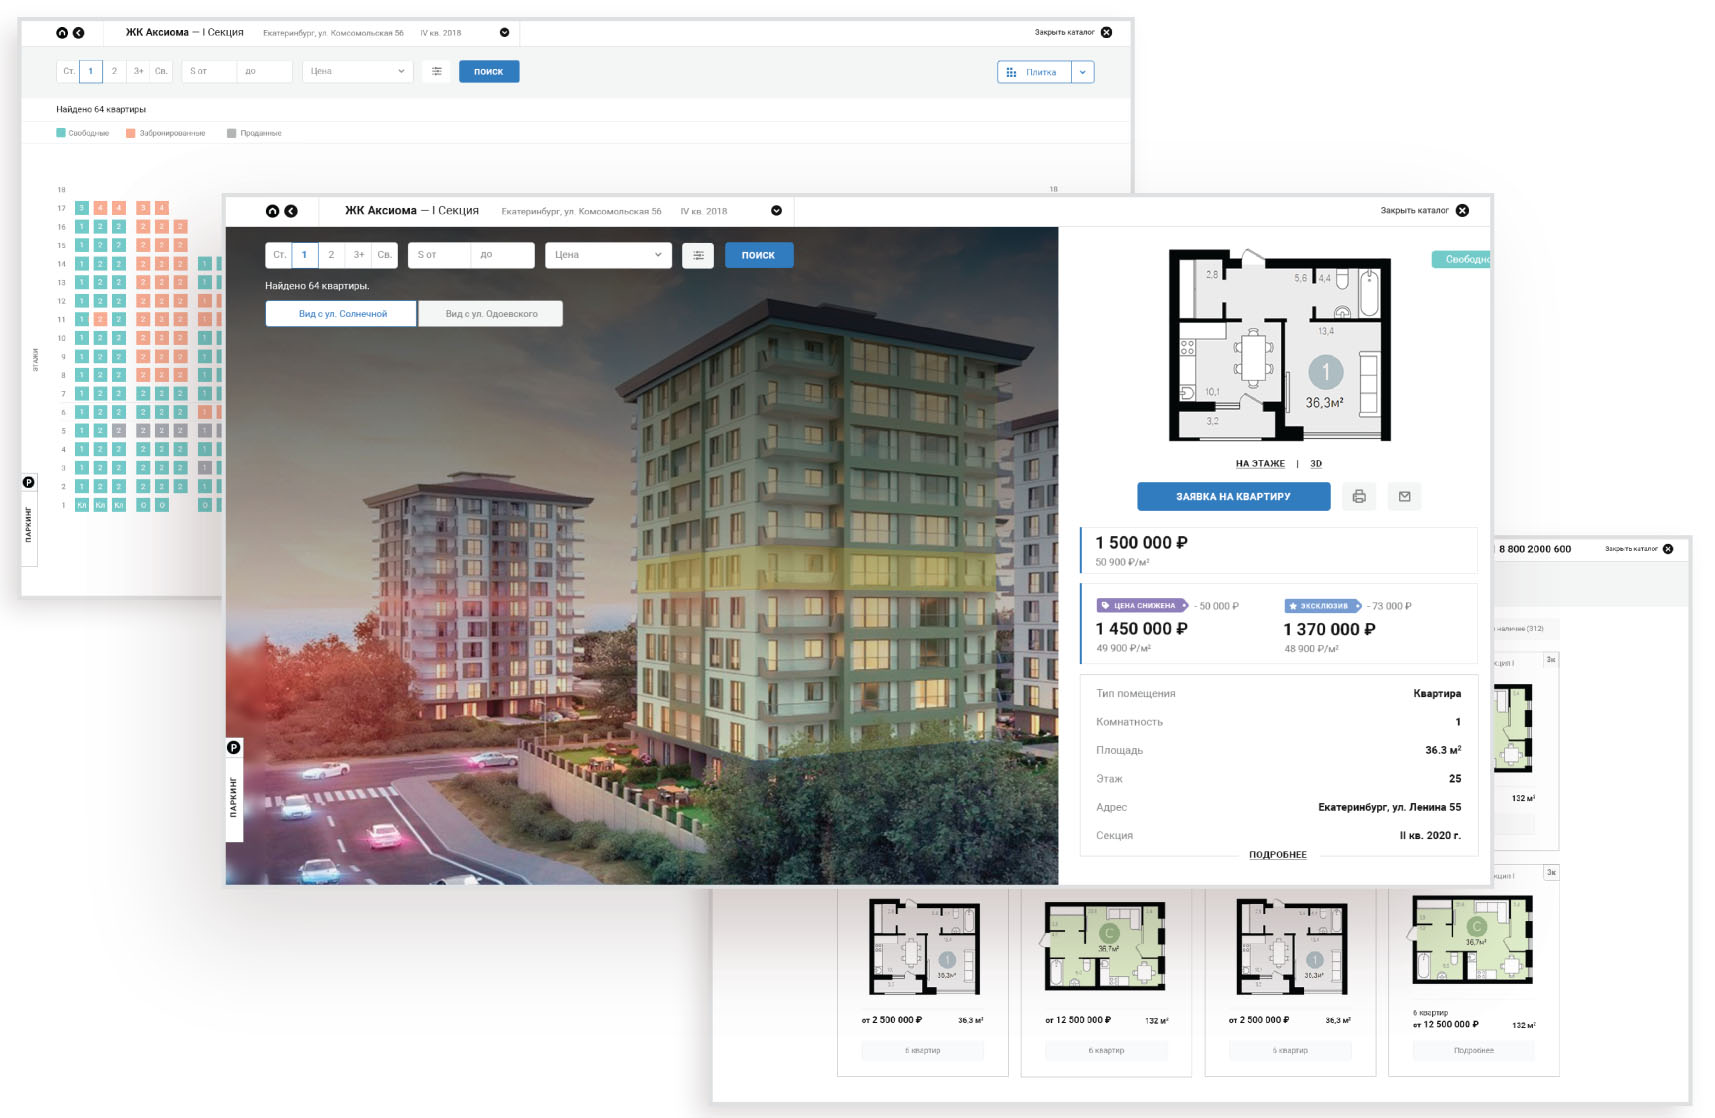The height and width of the screenshot is (1118, 1715).
Task: Click the parking P icon on the building render
Action: tap(233, 748)
